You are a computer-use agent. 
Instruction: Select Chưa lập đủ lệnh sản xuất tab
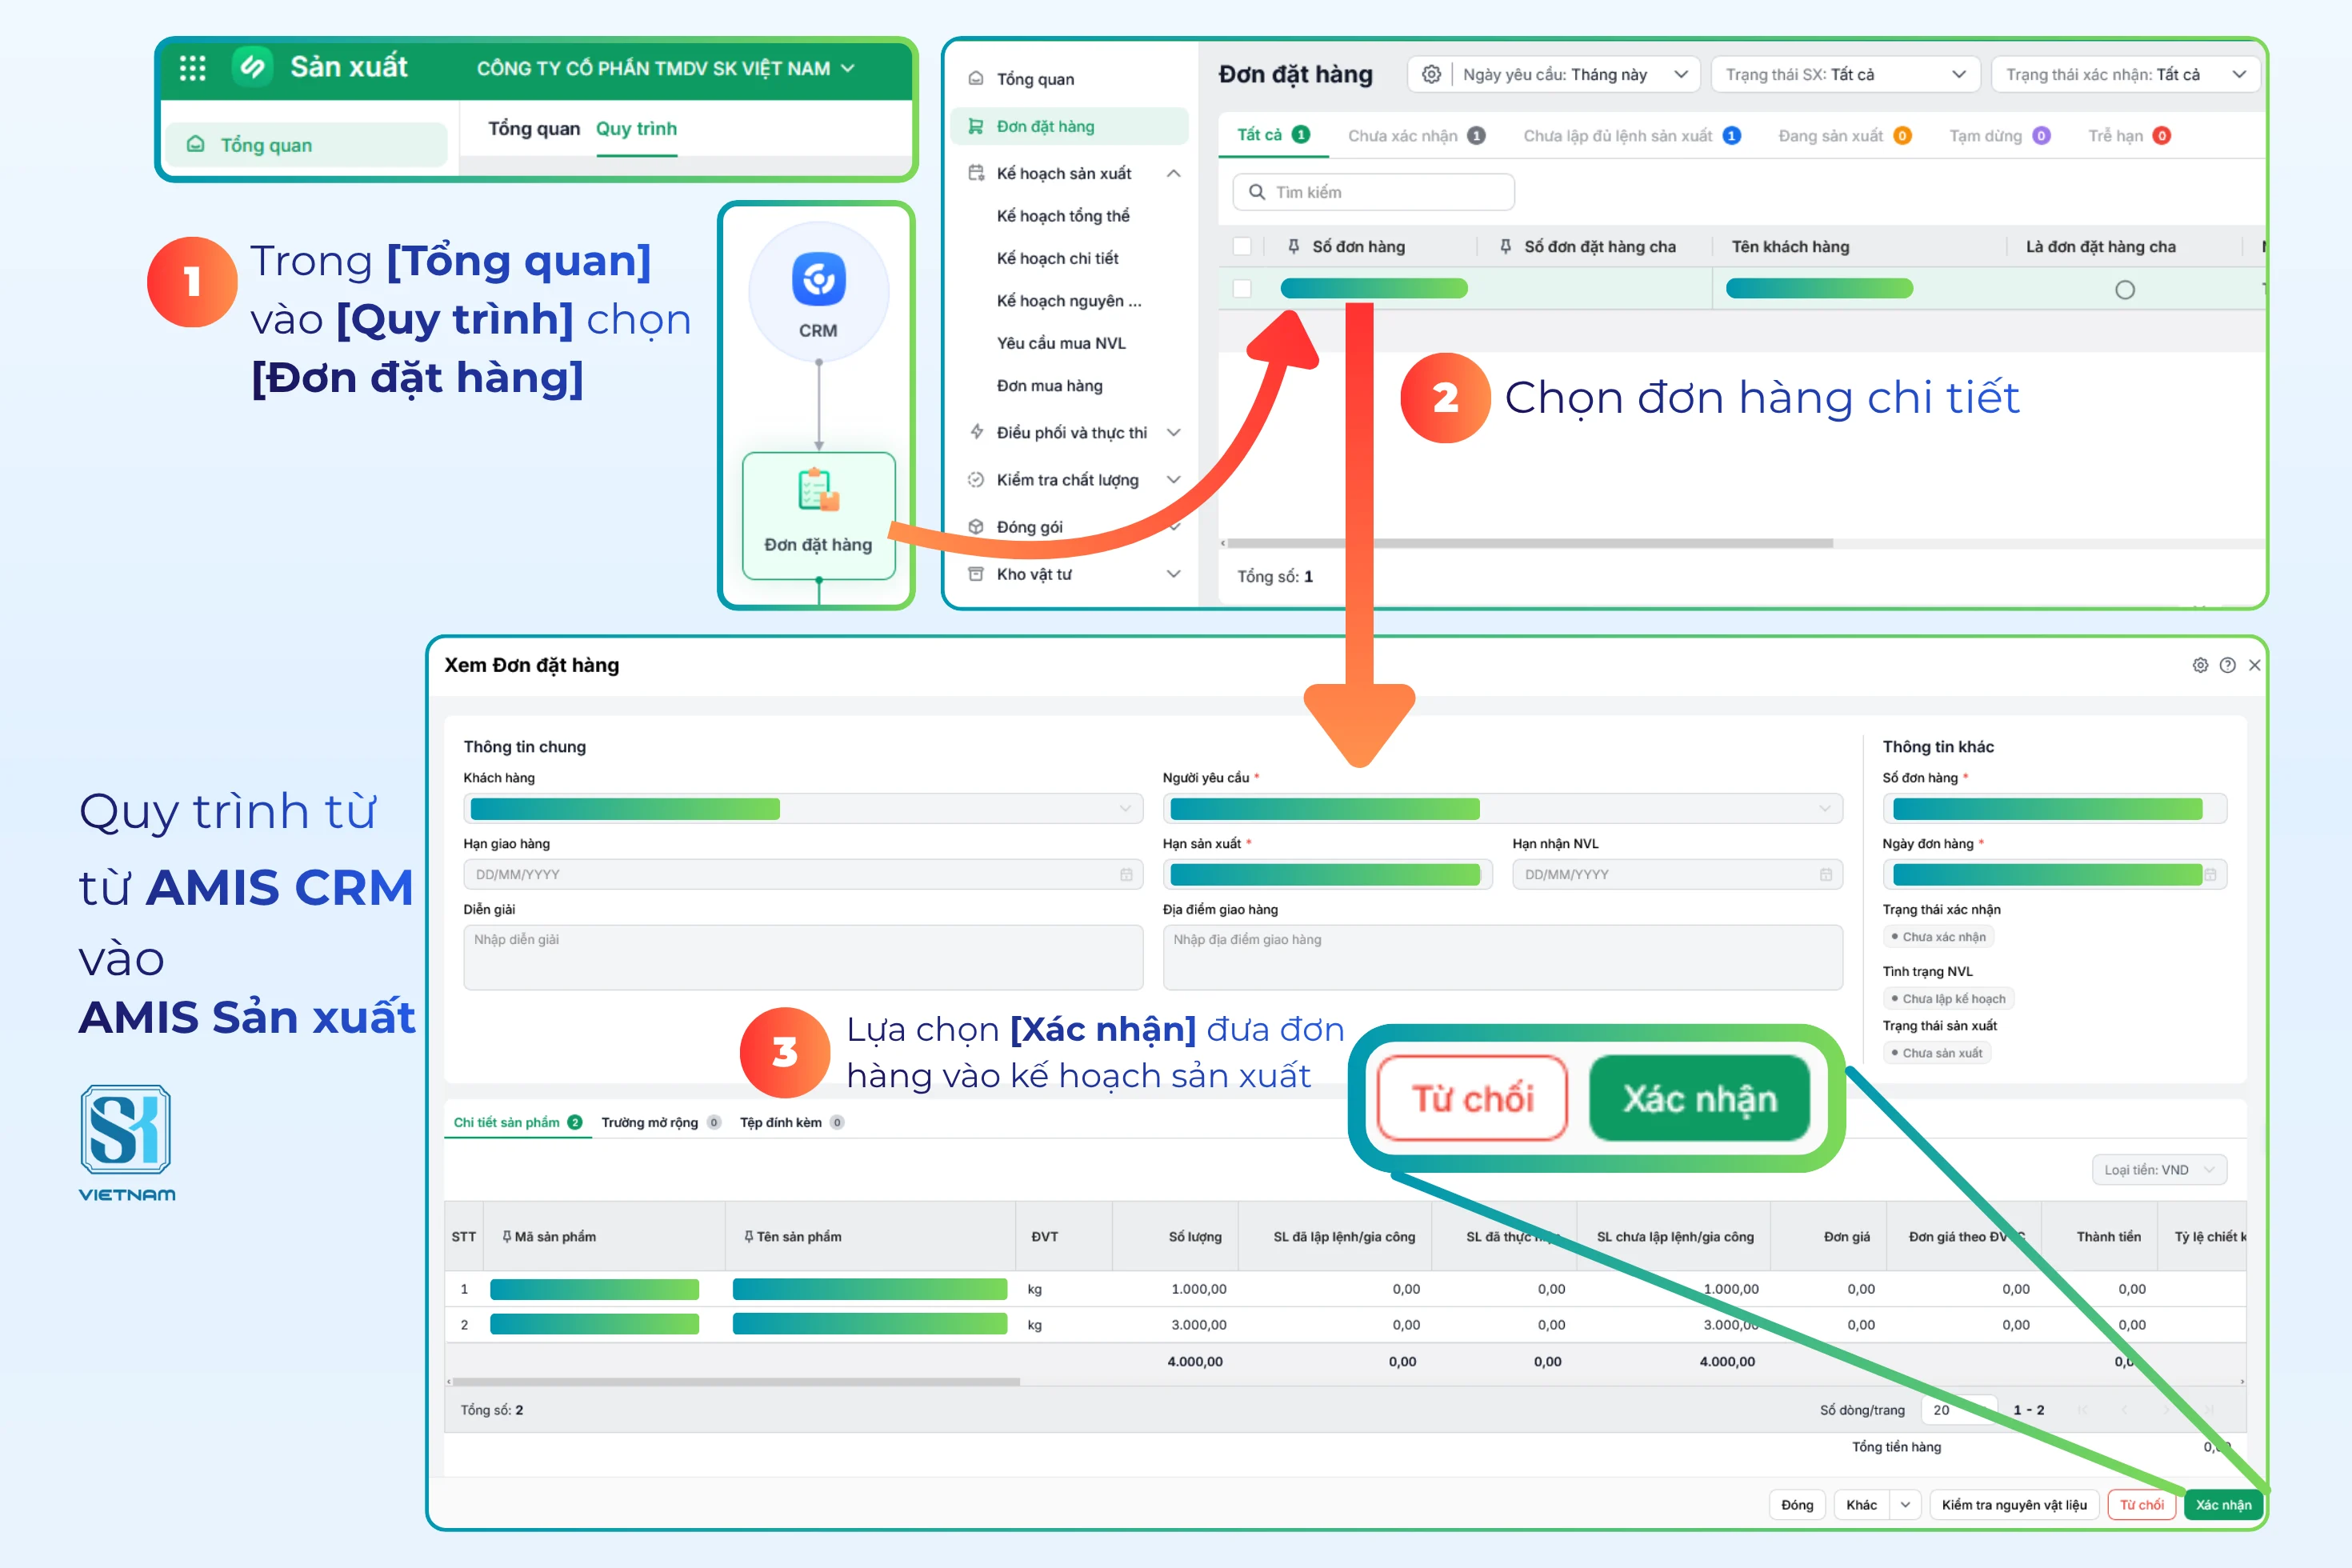[x=1631, y=136]
